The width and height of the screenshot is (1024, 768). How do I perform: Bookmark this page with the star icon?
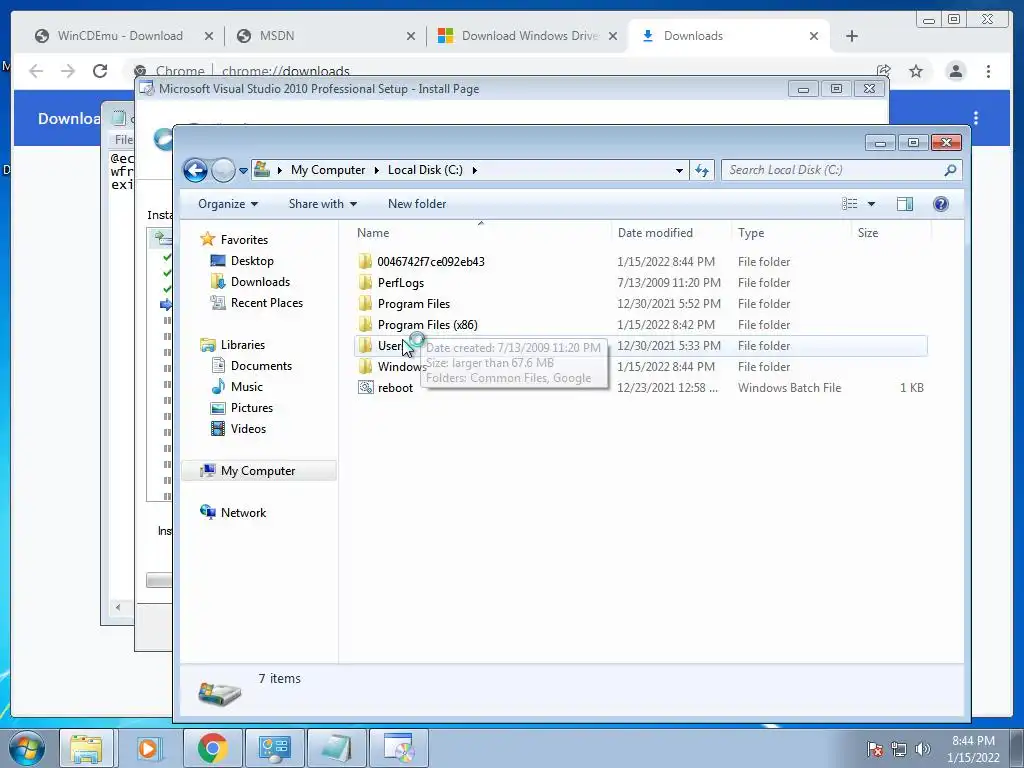click(x=916, y=71)
